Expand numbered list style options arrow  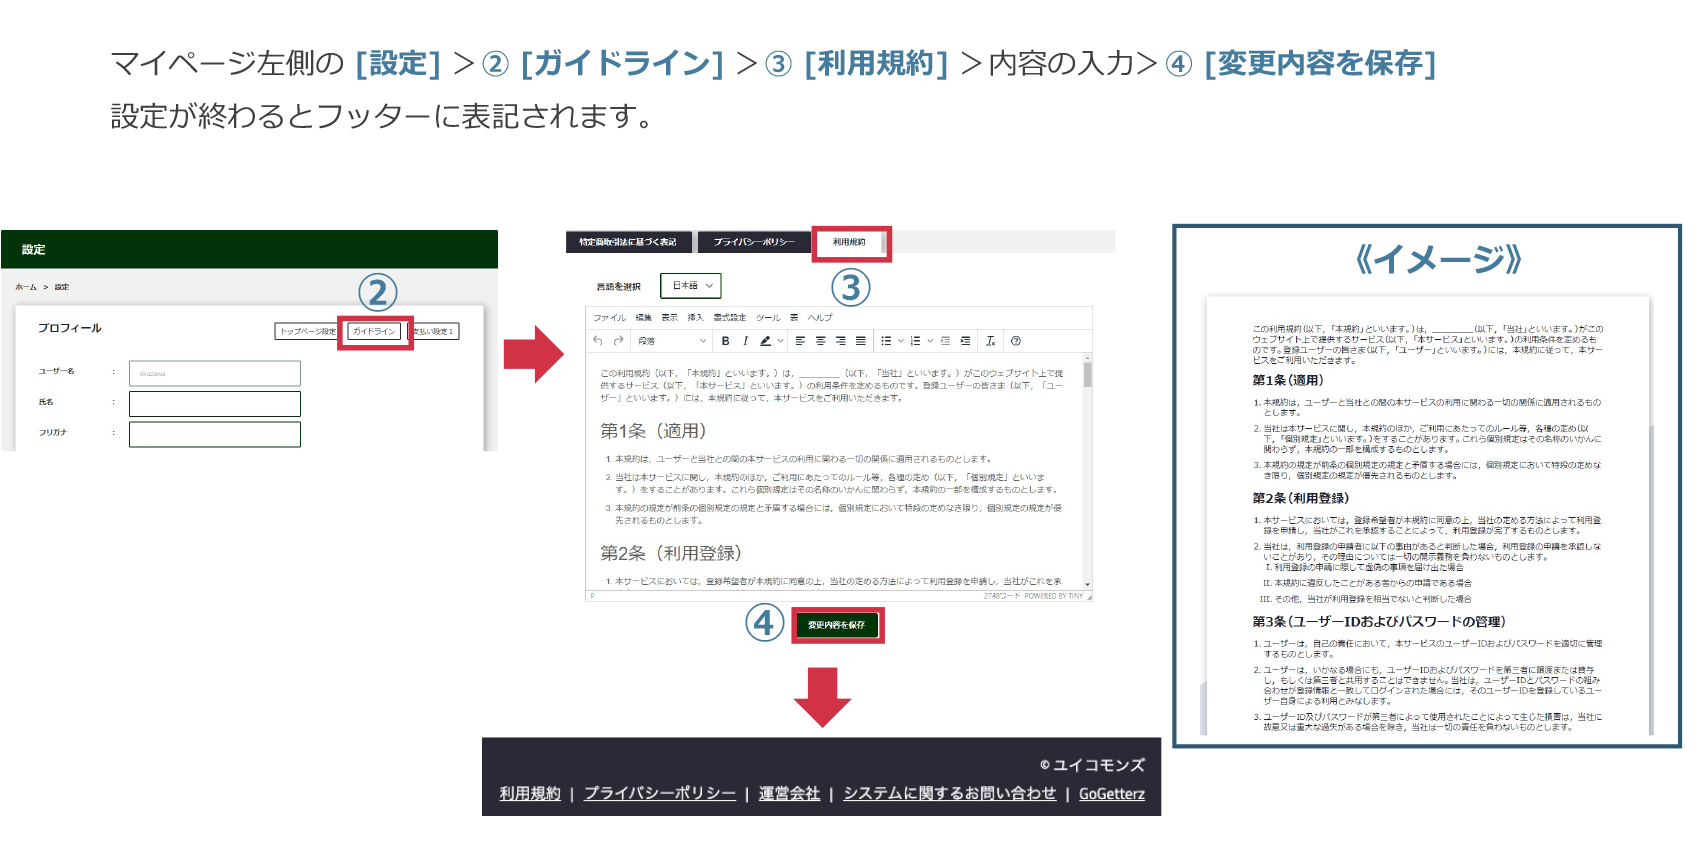(x=929, y=341)
